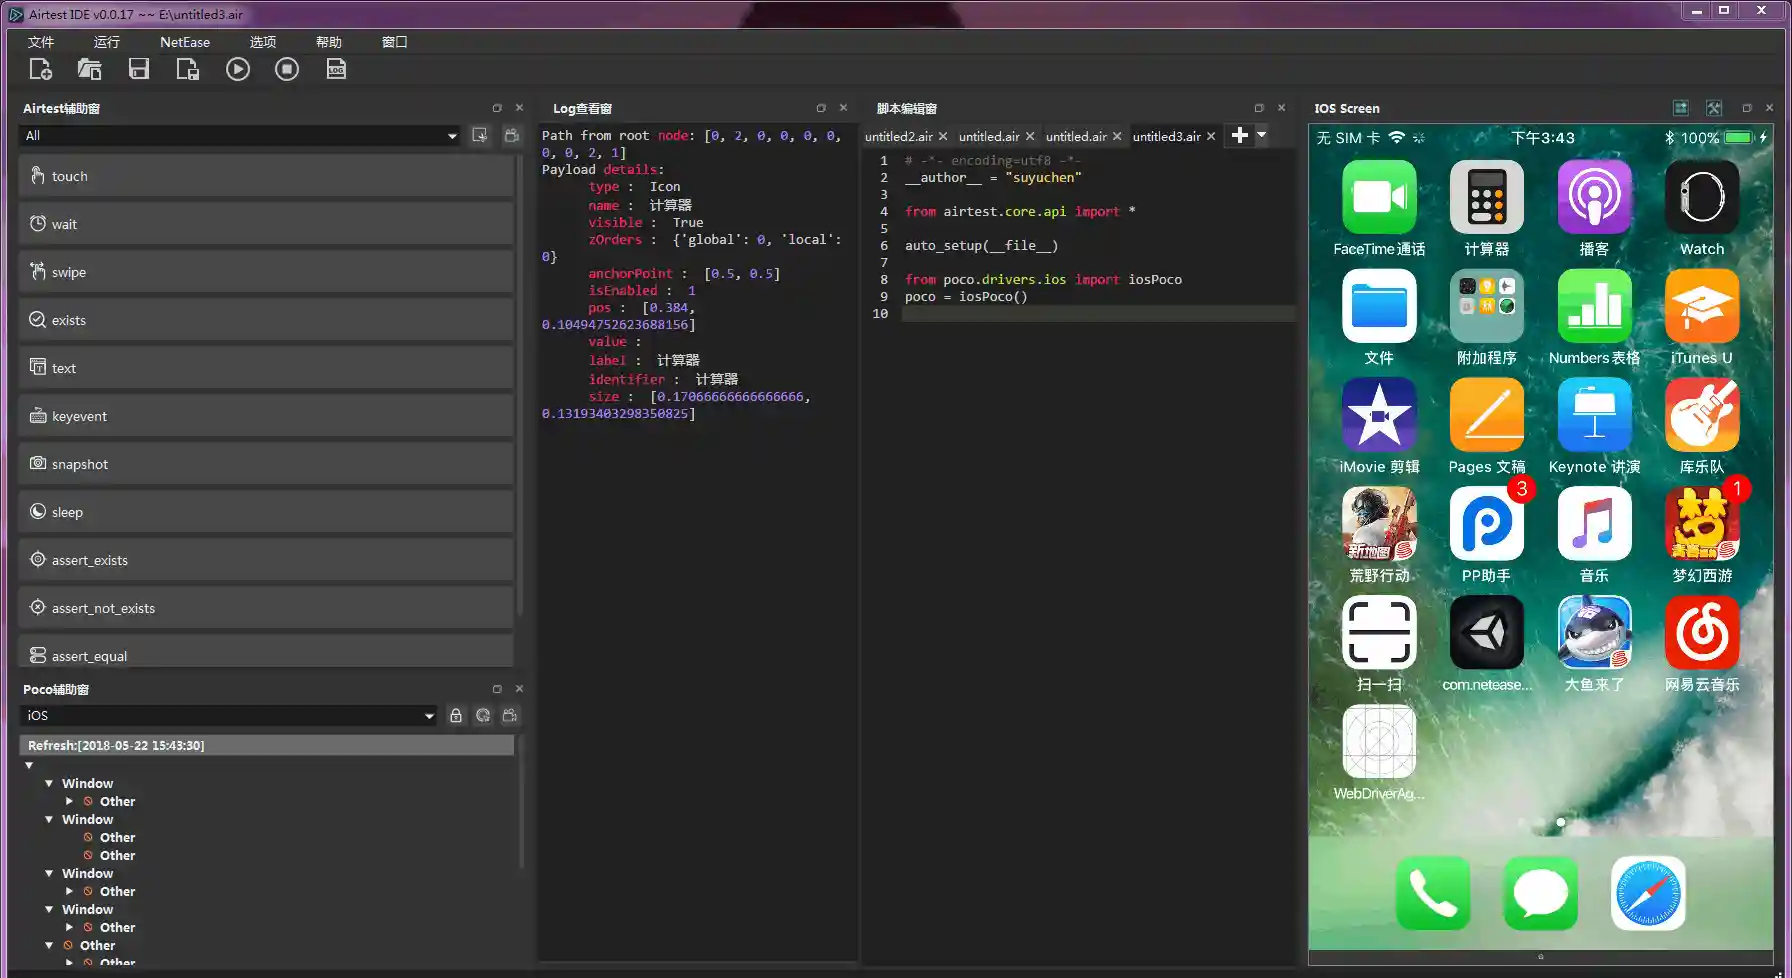
Task: Toggle the lock in the Poco panel
Action: click(456, 715)
